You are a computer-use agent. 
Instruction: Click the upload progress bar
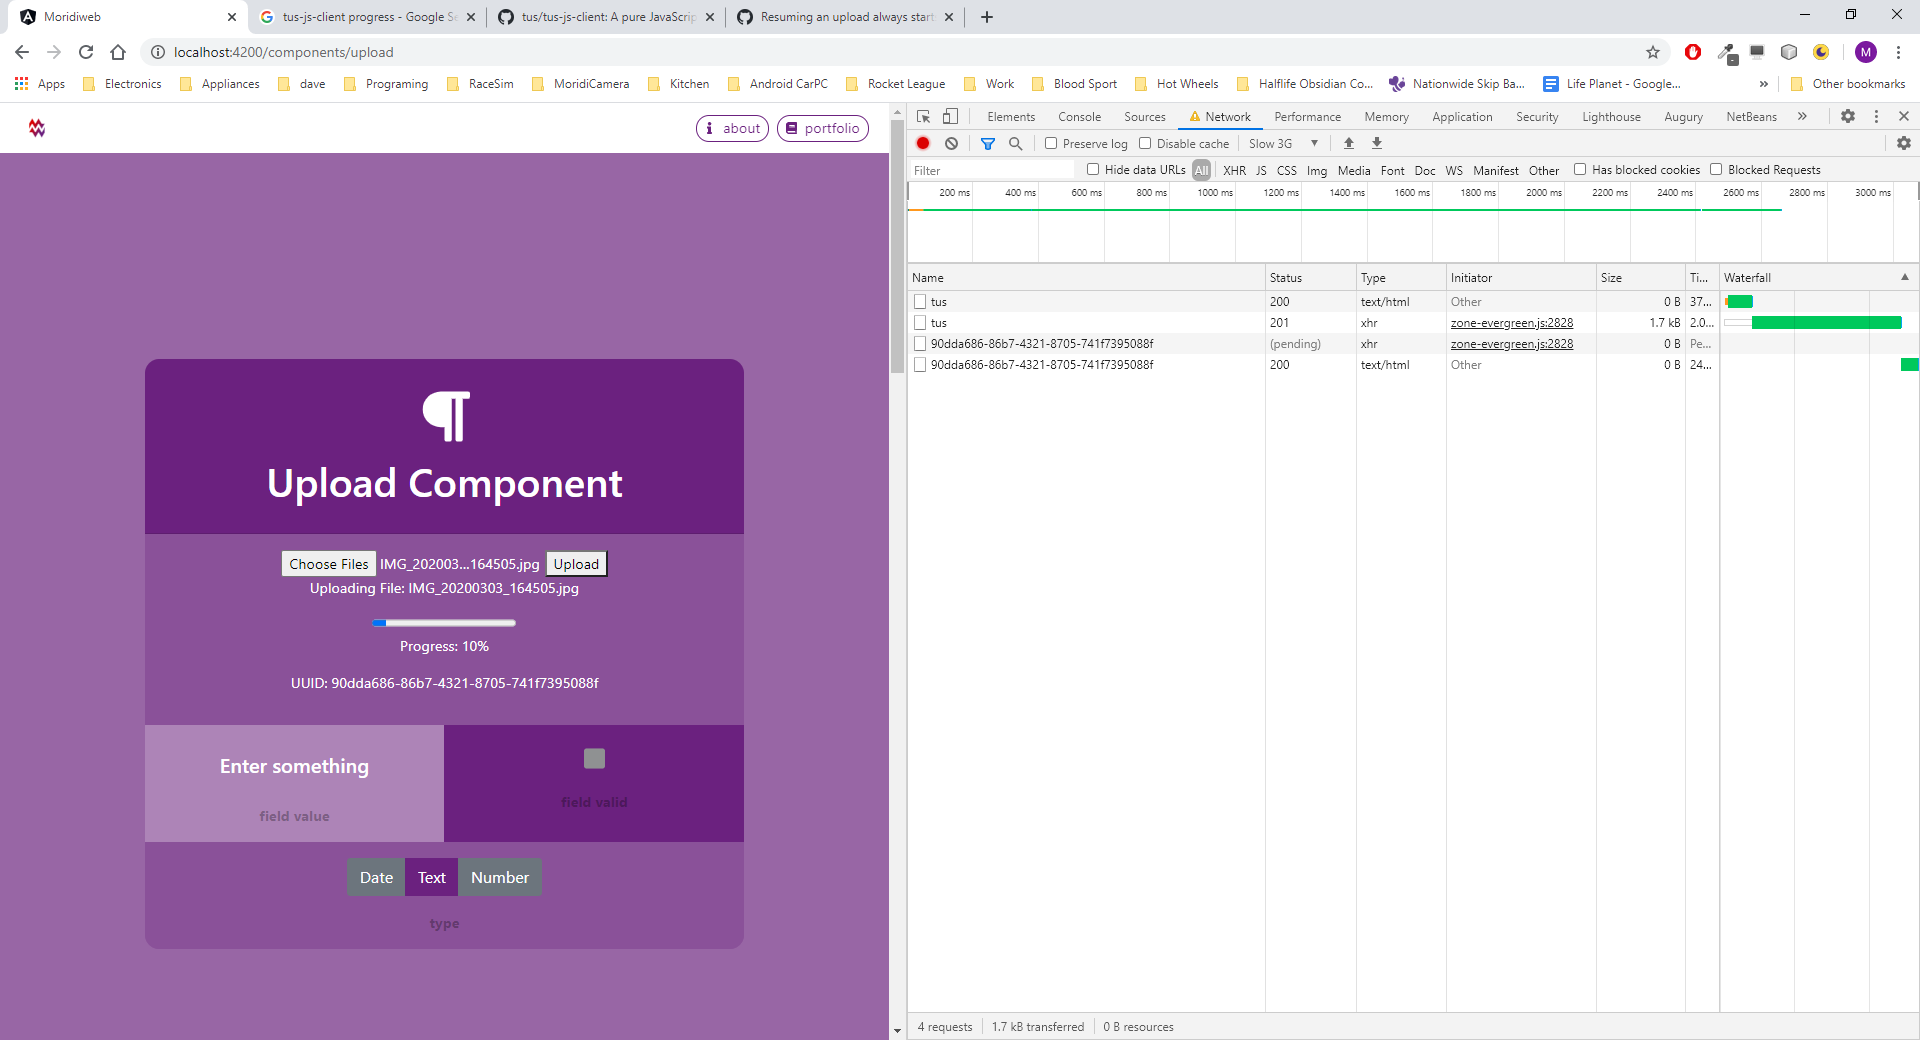[x=444, y=622]
